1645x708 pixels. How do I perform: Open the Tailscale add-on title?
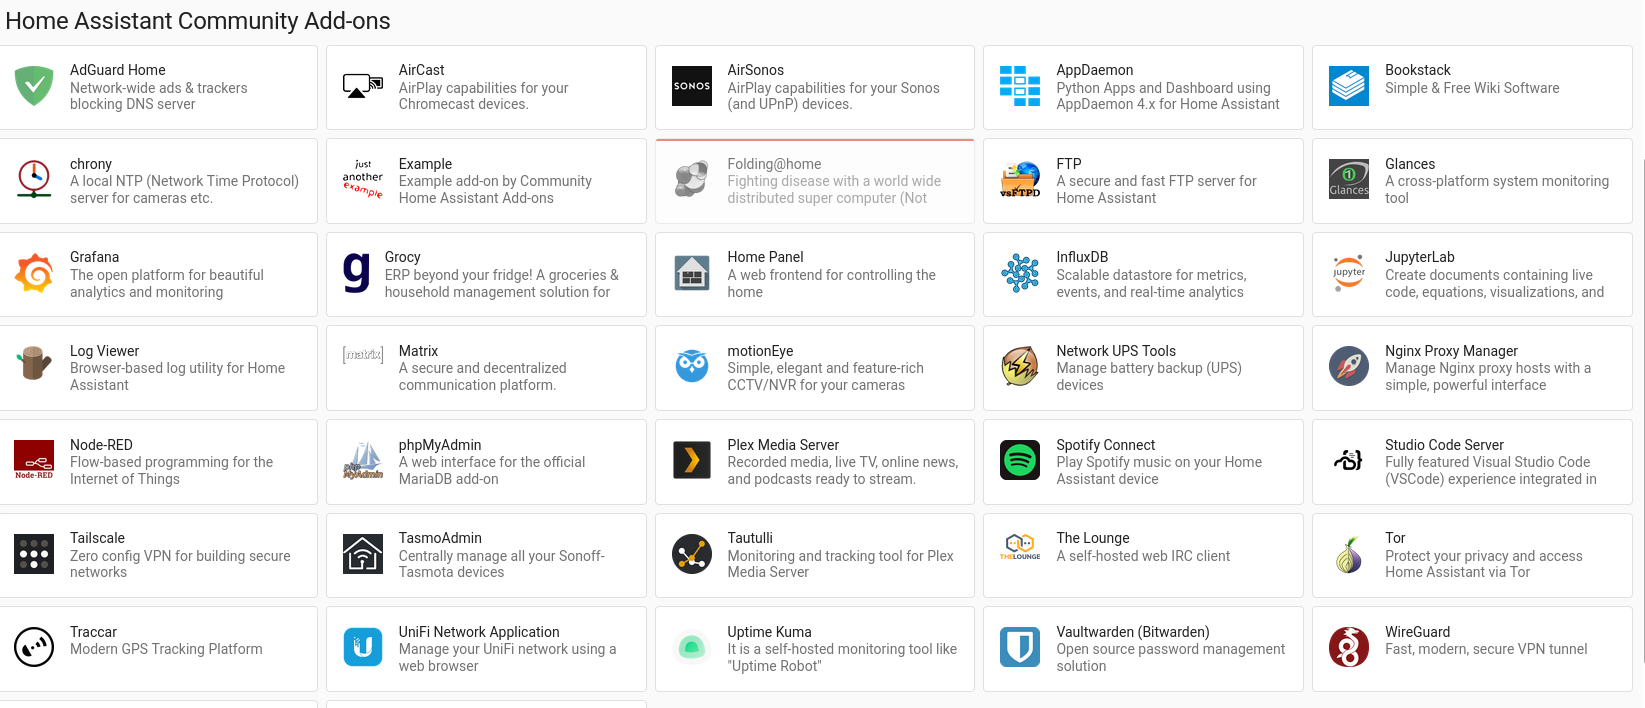coord(97,538)
